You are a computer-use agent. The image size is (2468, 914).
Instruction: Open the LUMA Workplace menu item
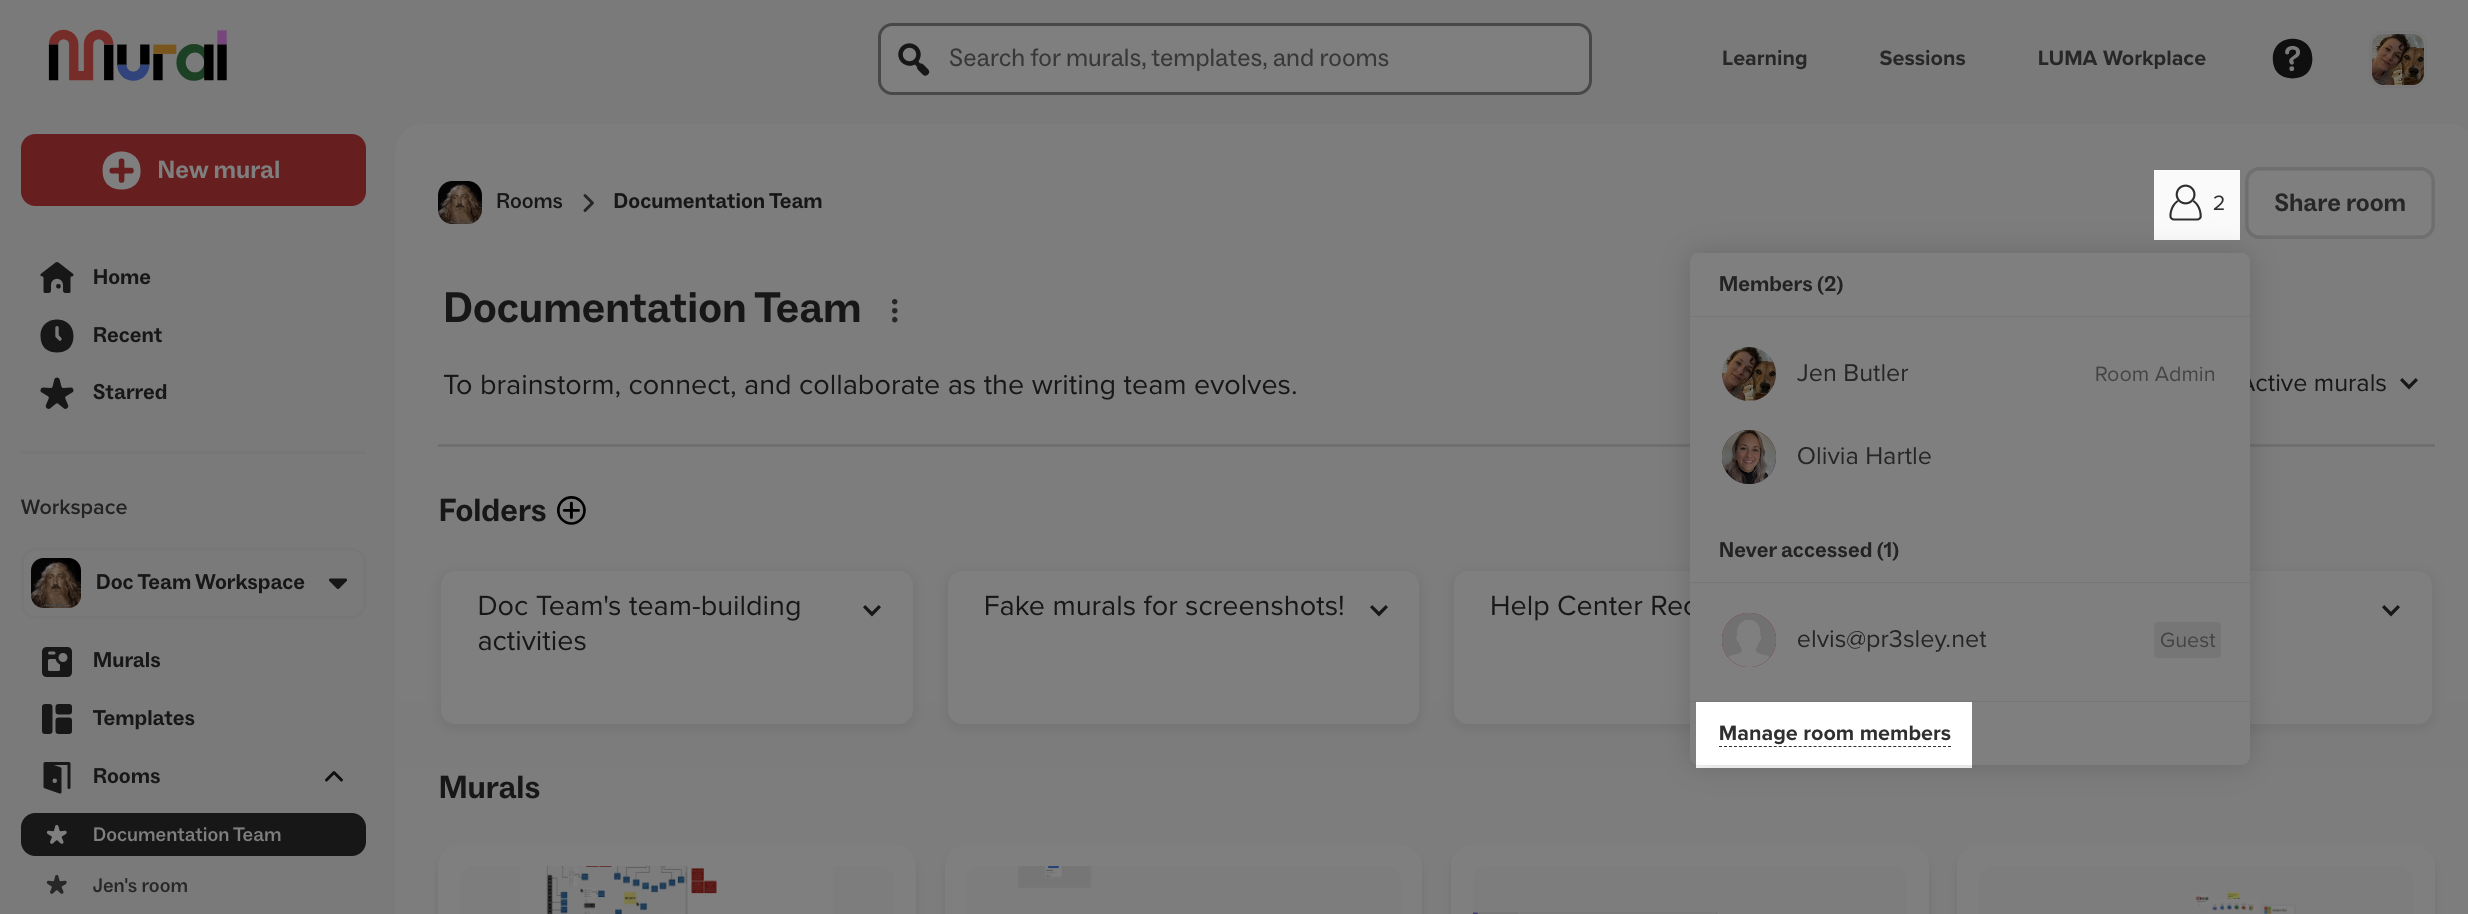2121,58
